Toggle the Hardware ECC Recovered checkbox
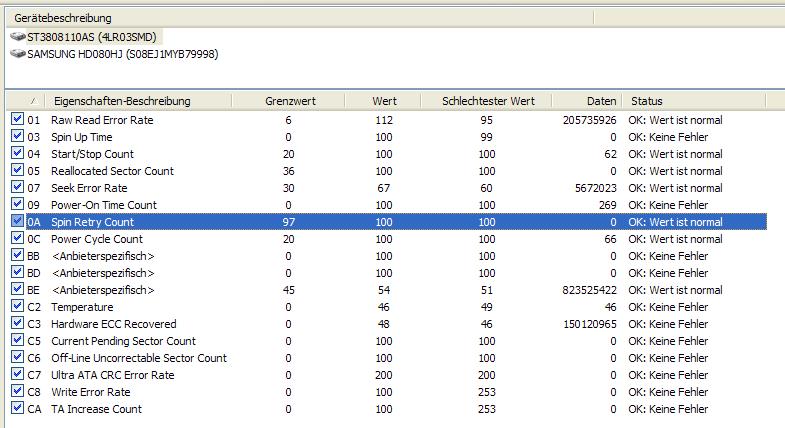The width and height of the screenshot is (785, 428). 18,323
